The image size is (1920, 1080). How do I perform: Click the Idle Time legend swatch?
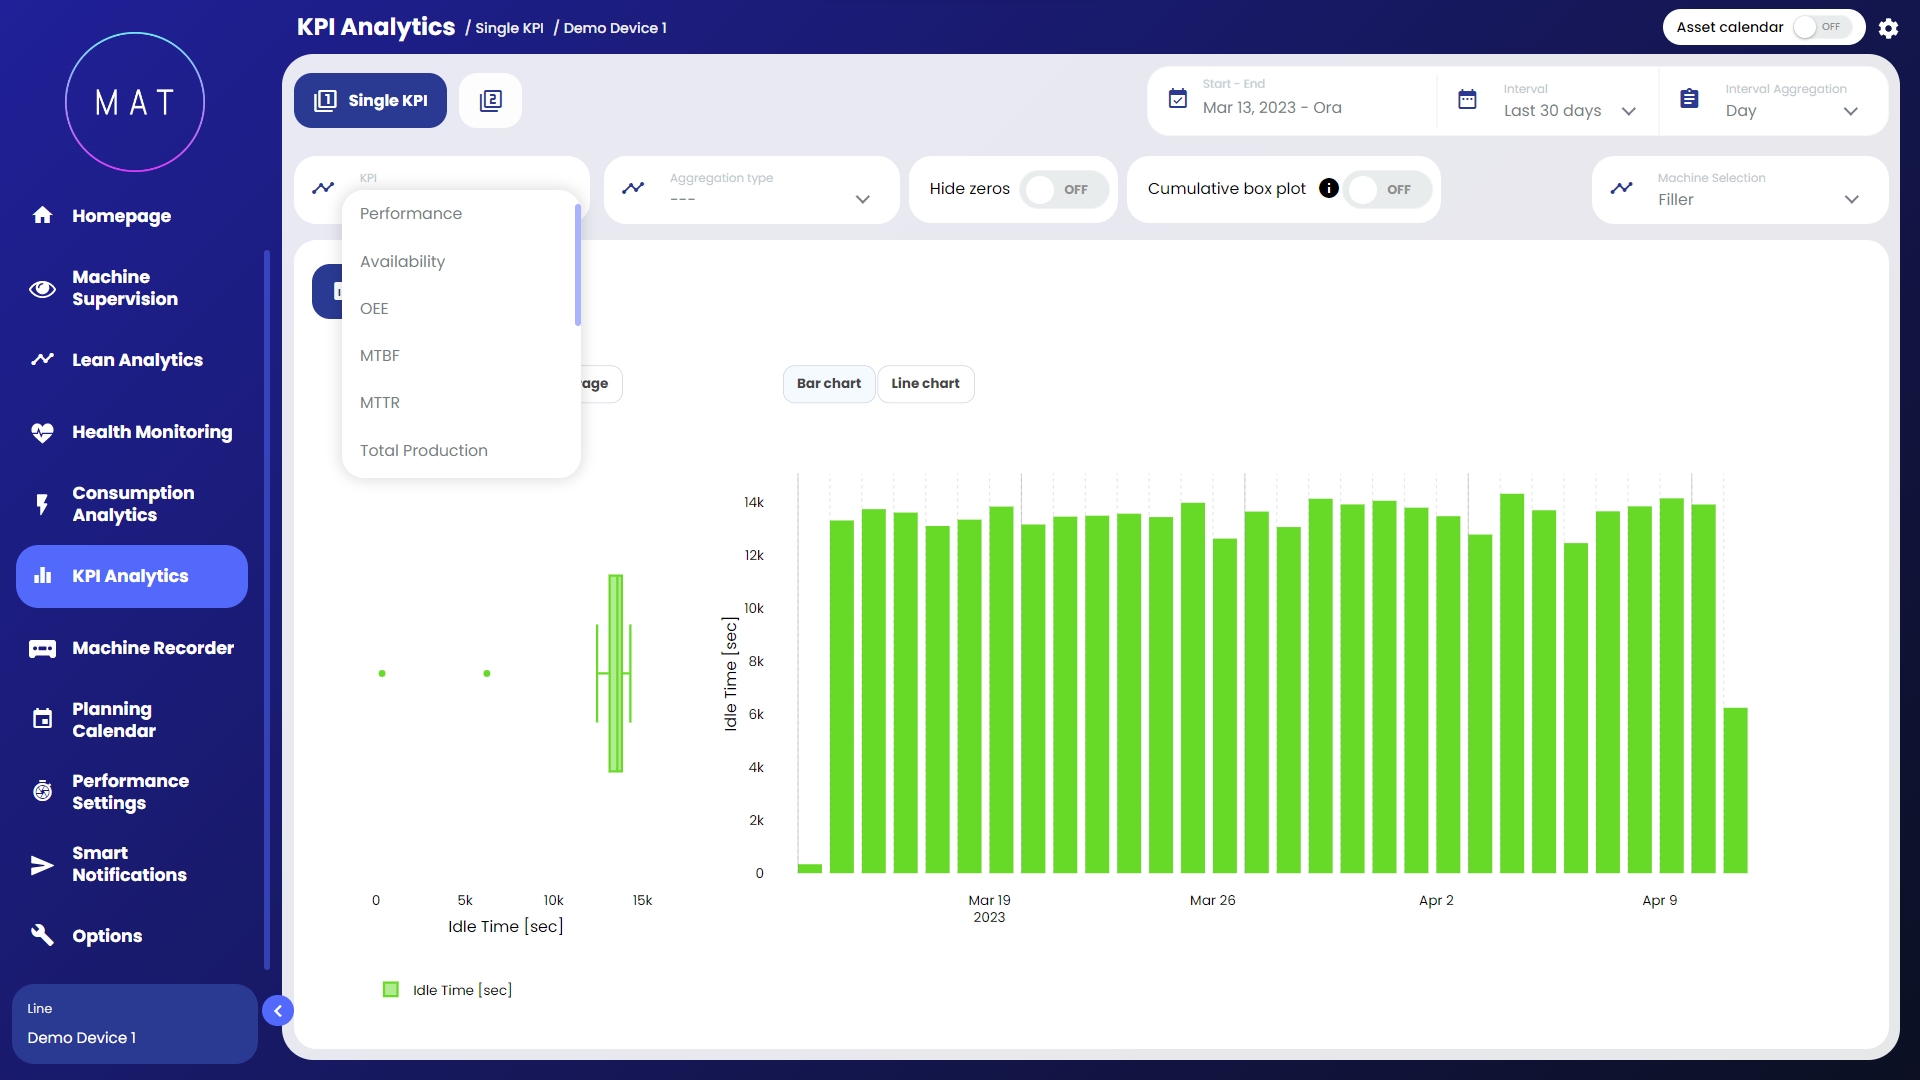coord(391,990)
